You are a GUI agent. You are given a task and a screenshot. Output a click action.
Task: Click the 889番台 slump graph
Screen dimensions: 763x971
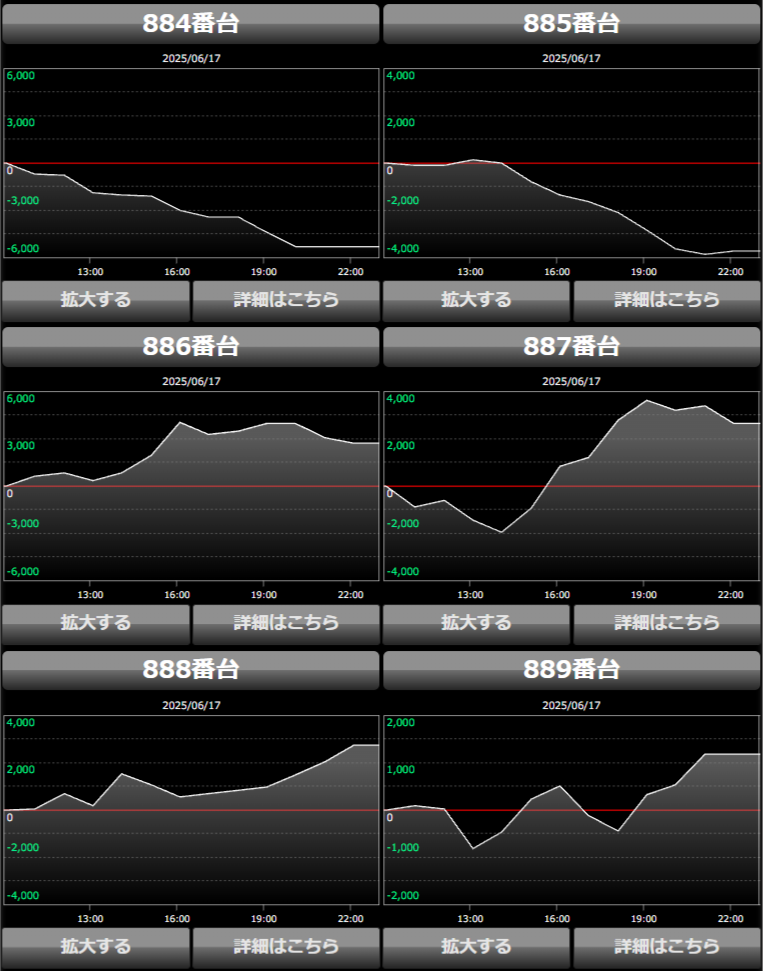click(572, 810)
